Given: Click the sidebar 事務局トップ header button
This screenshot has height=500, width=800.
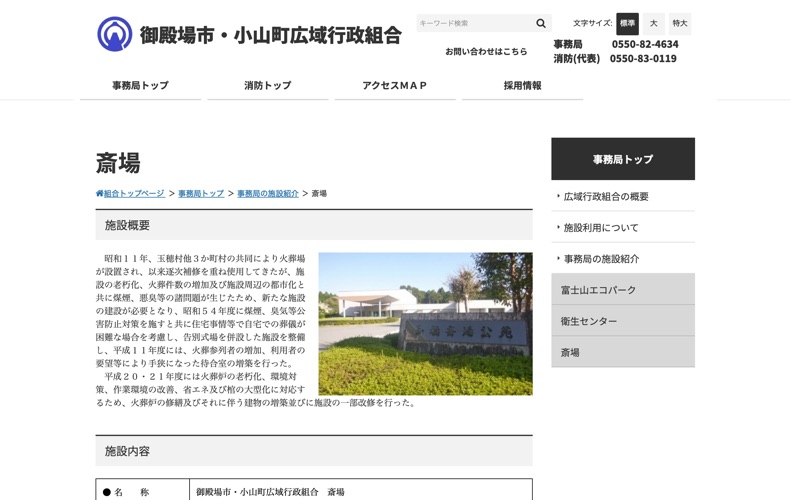Looking at the screenshot, I should click(x=623, y=159).
